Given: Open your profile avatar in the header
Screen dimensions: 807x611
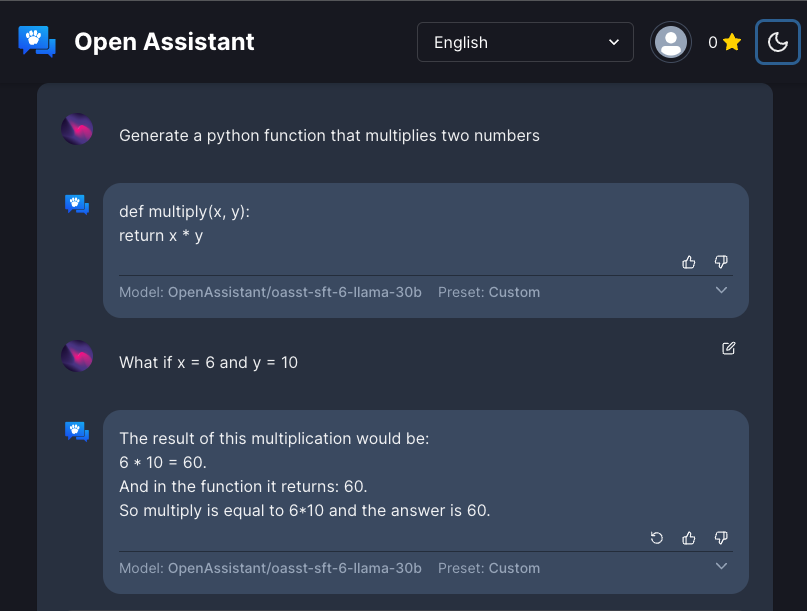Looking at the screenshot, I should 670,41.
